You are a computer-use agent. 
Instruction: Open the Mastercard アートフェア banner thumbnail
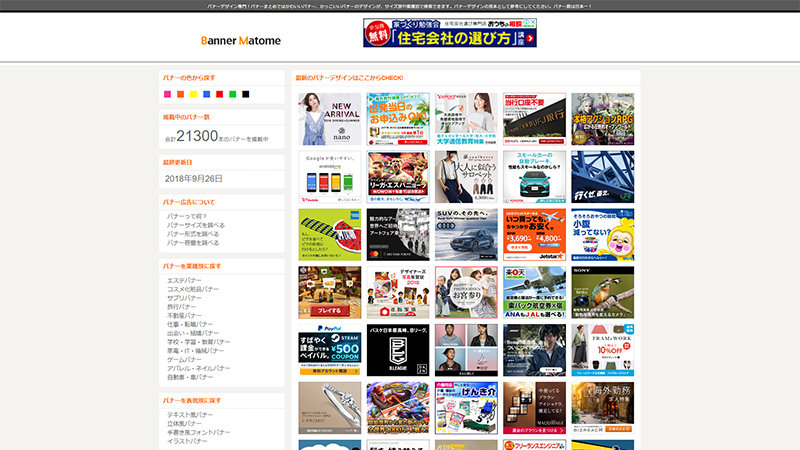click(x=398, y=235)
